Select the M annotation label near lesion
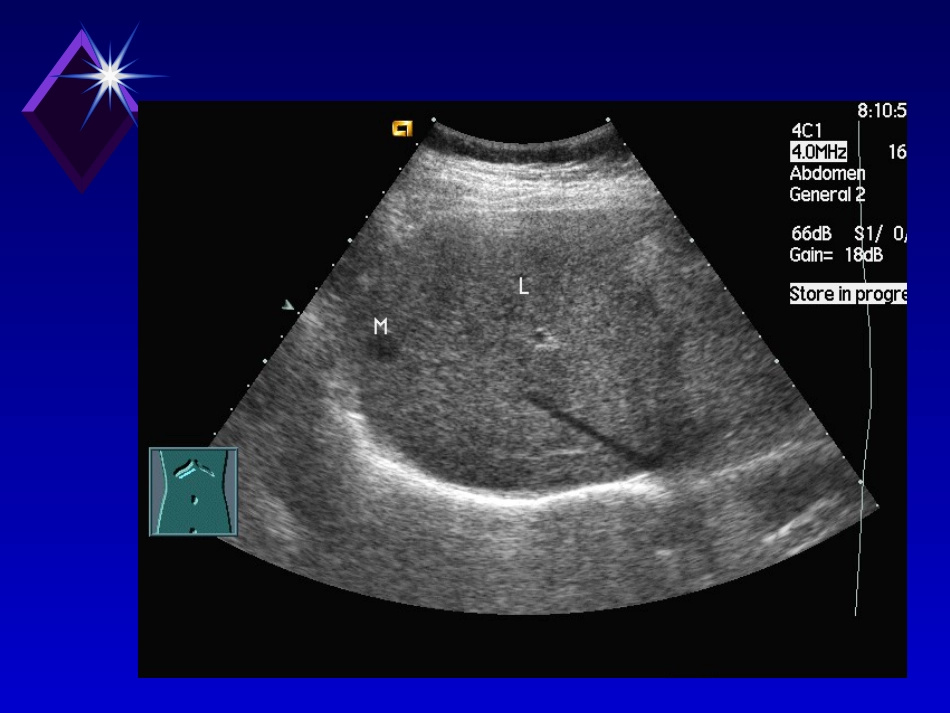950x713 pixels. pyautogui.click(x=380, y=327)
